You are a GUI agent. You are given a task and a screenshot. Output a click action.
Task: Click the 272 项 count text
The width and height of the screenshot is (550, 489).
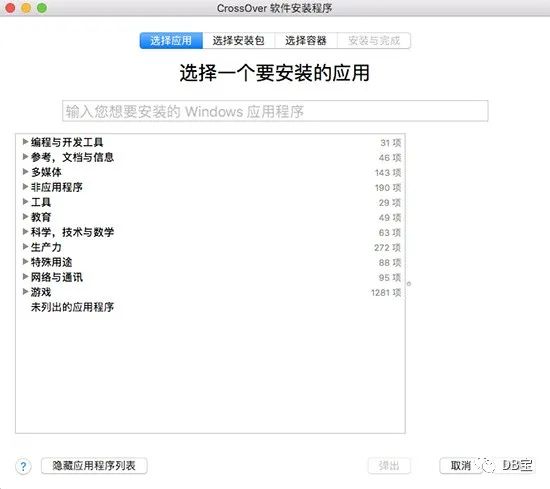tap(387, 248)
